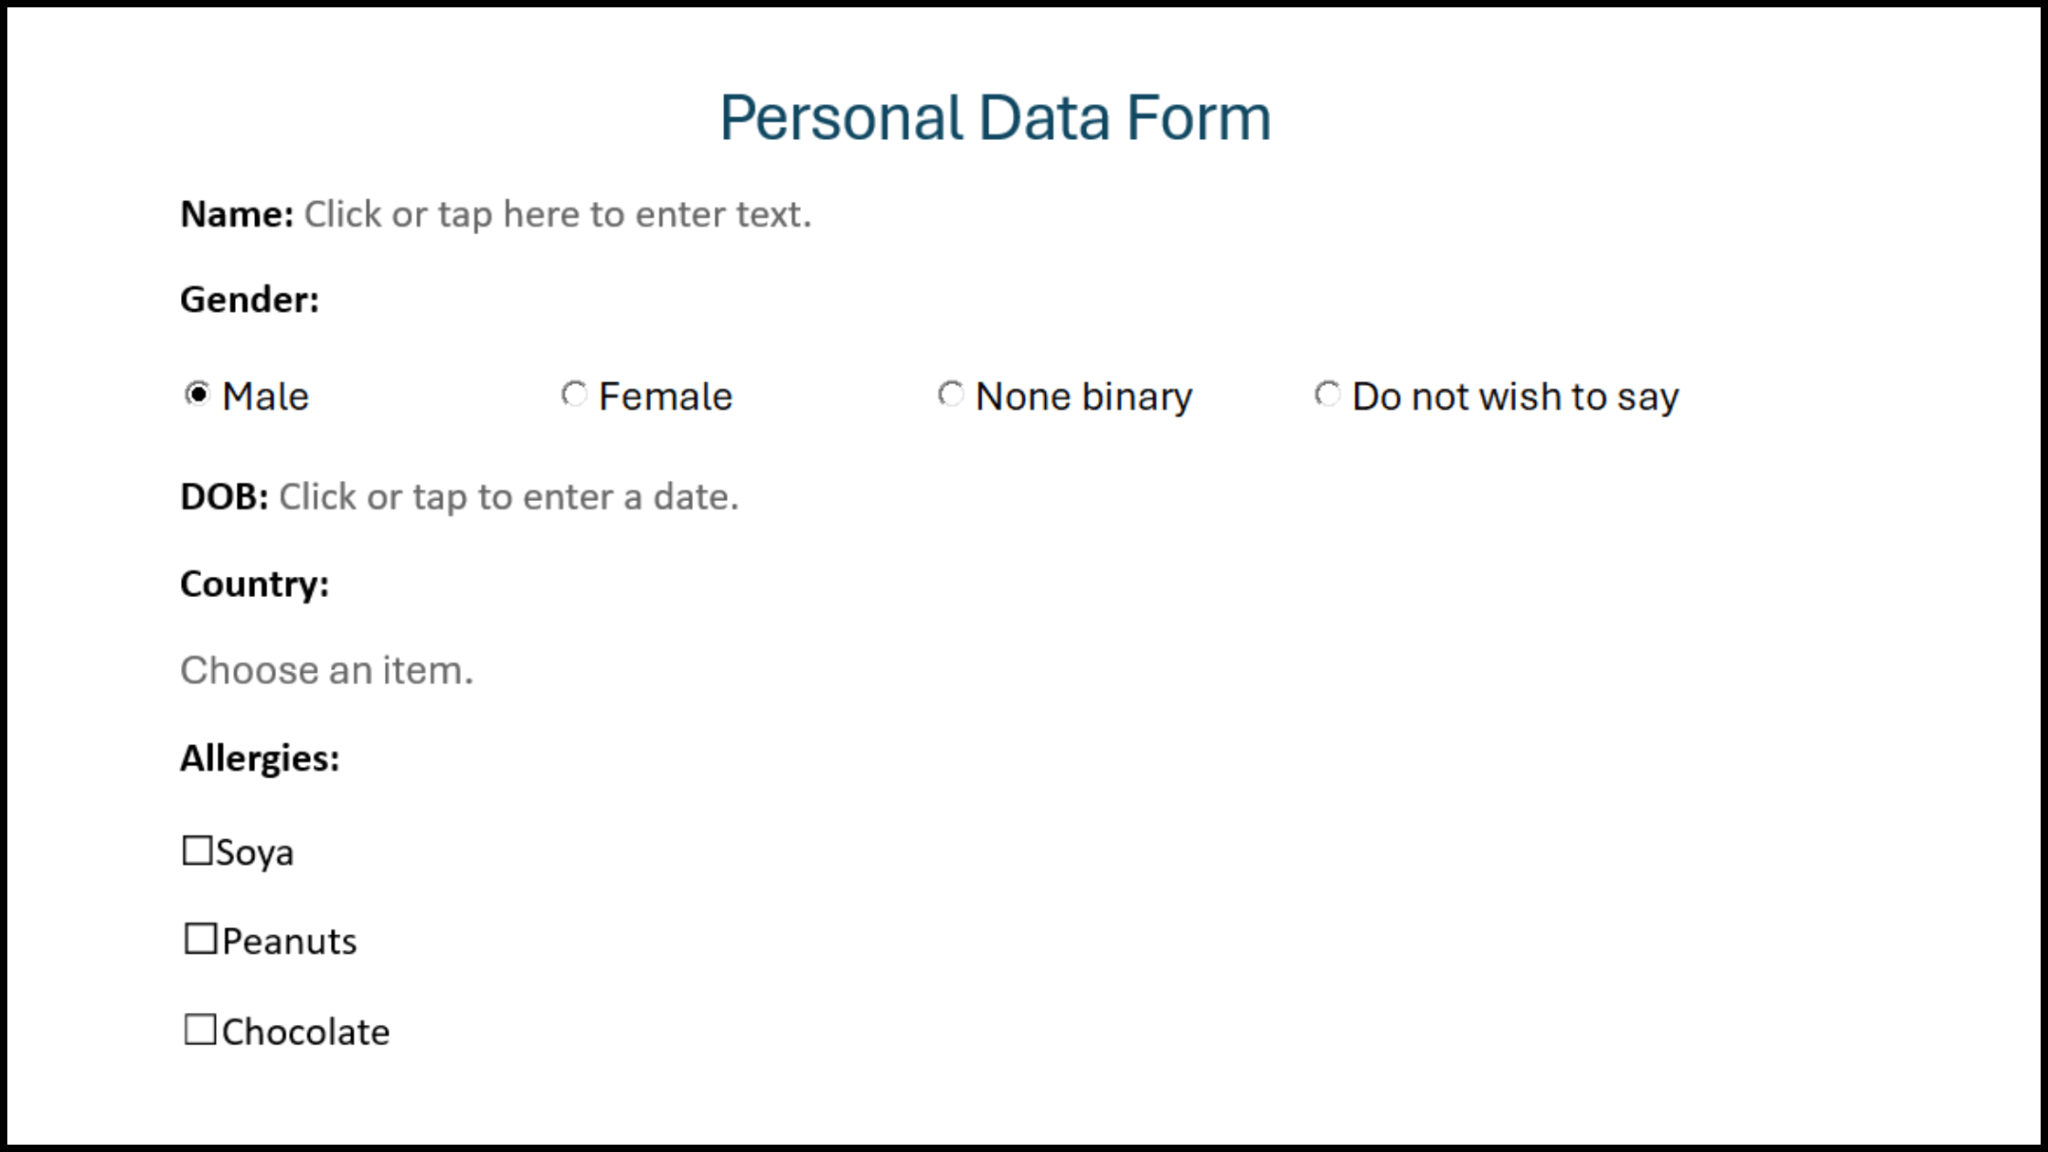This screenshot has height=1152, width=2048.
Task: Click the enter a date placeholder text
Action: [510, 497]
